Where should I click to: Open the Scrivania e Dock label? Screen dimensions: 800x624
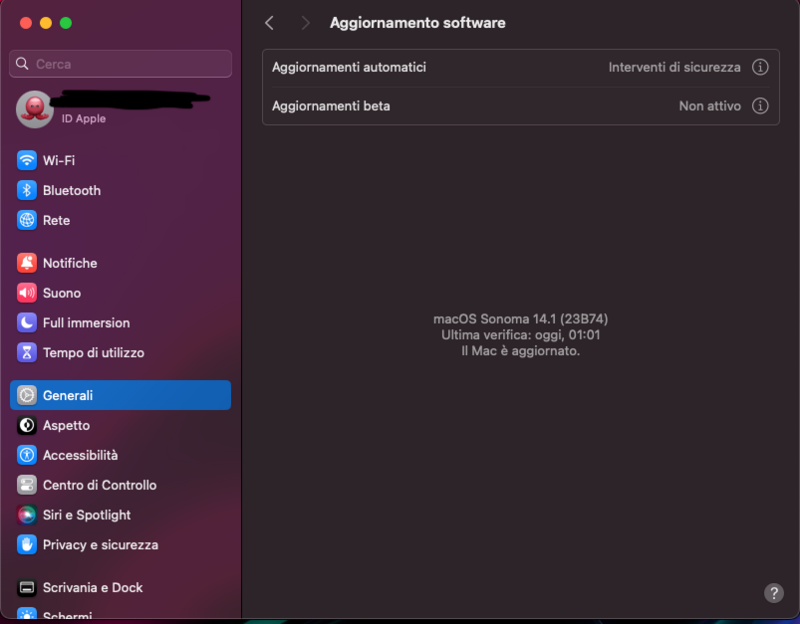pyautogui.click(x=93, y=587)
